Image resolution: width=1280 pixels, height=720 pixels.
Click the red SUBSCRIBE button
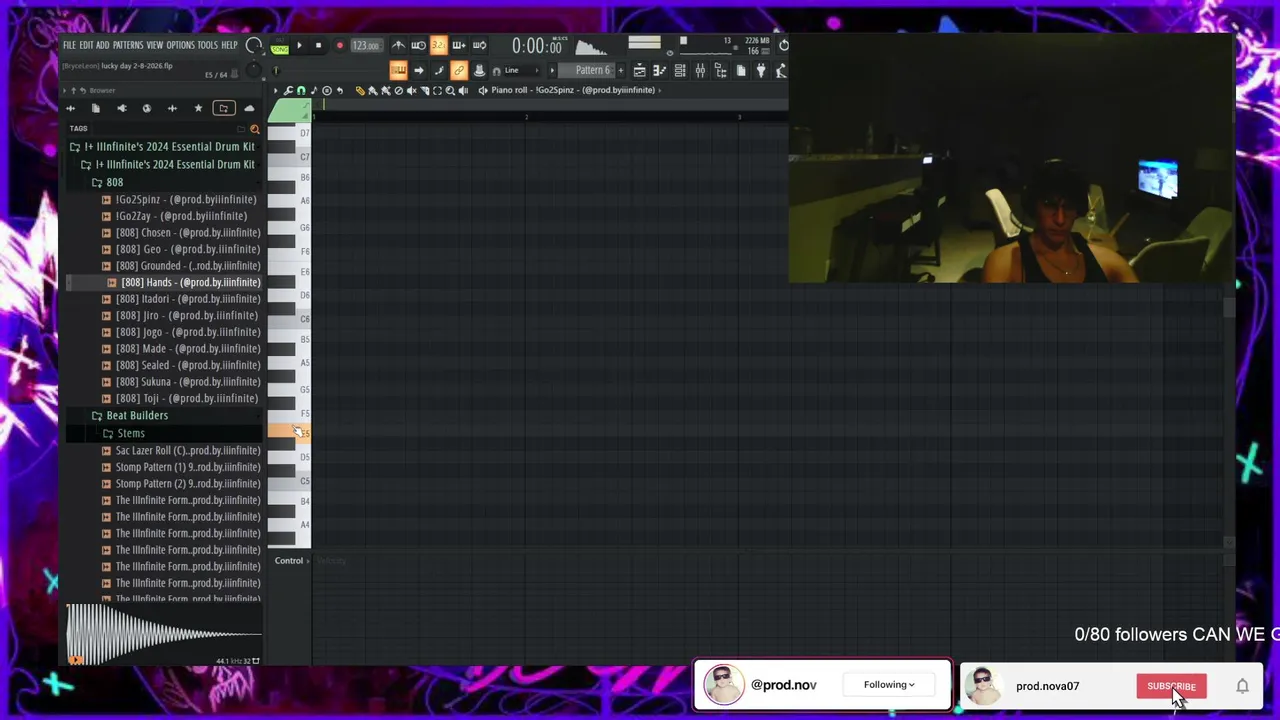pos(1171,686)
